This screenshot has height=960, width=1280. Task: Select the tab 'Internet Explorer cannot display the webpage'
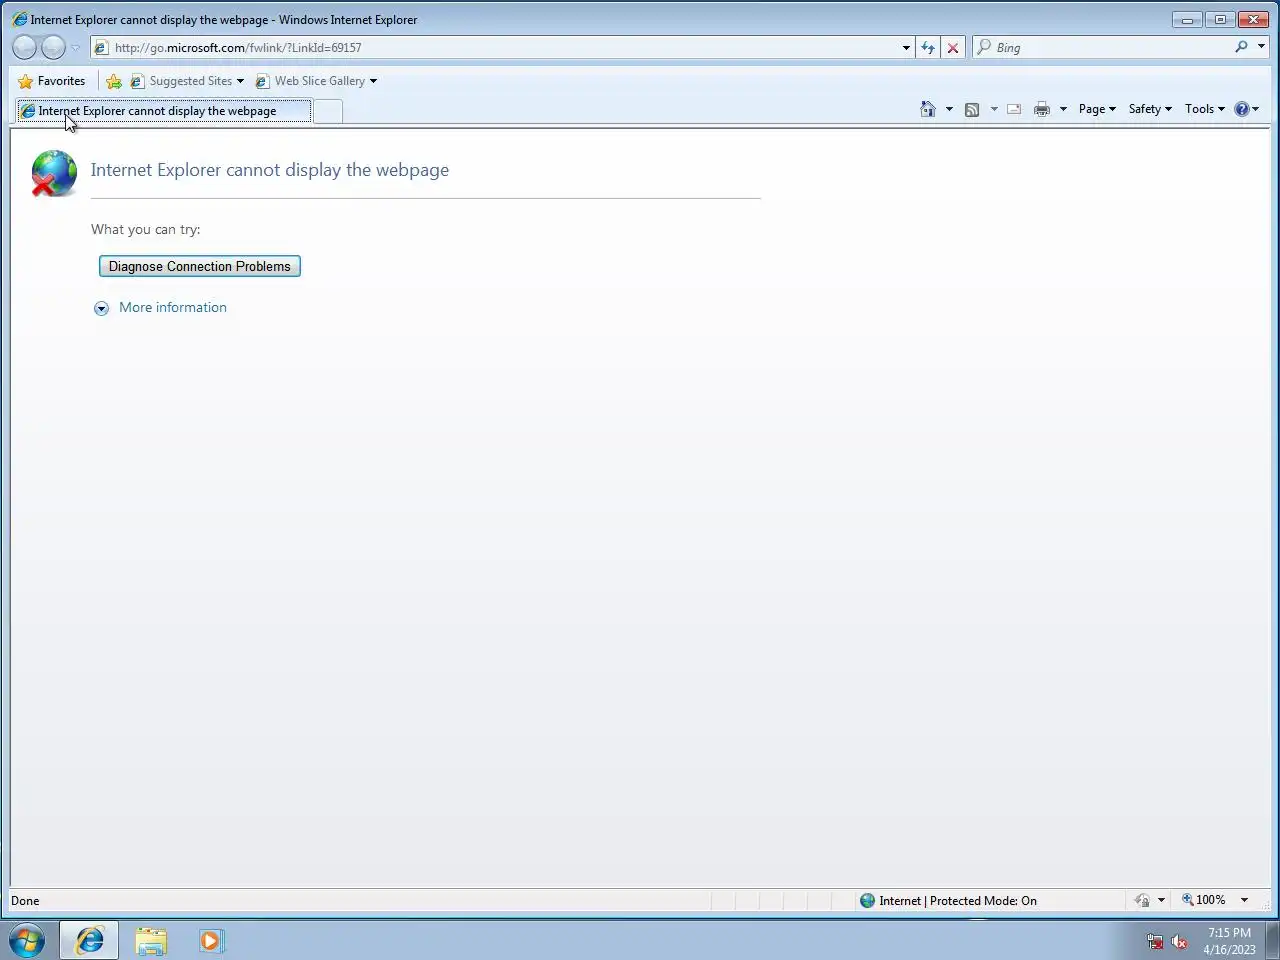(x=164, y=111)
